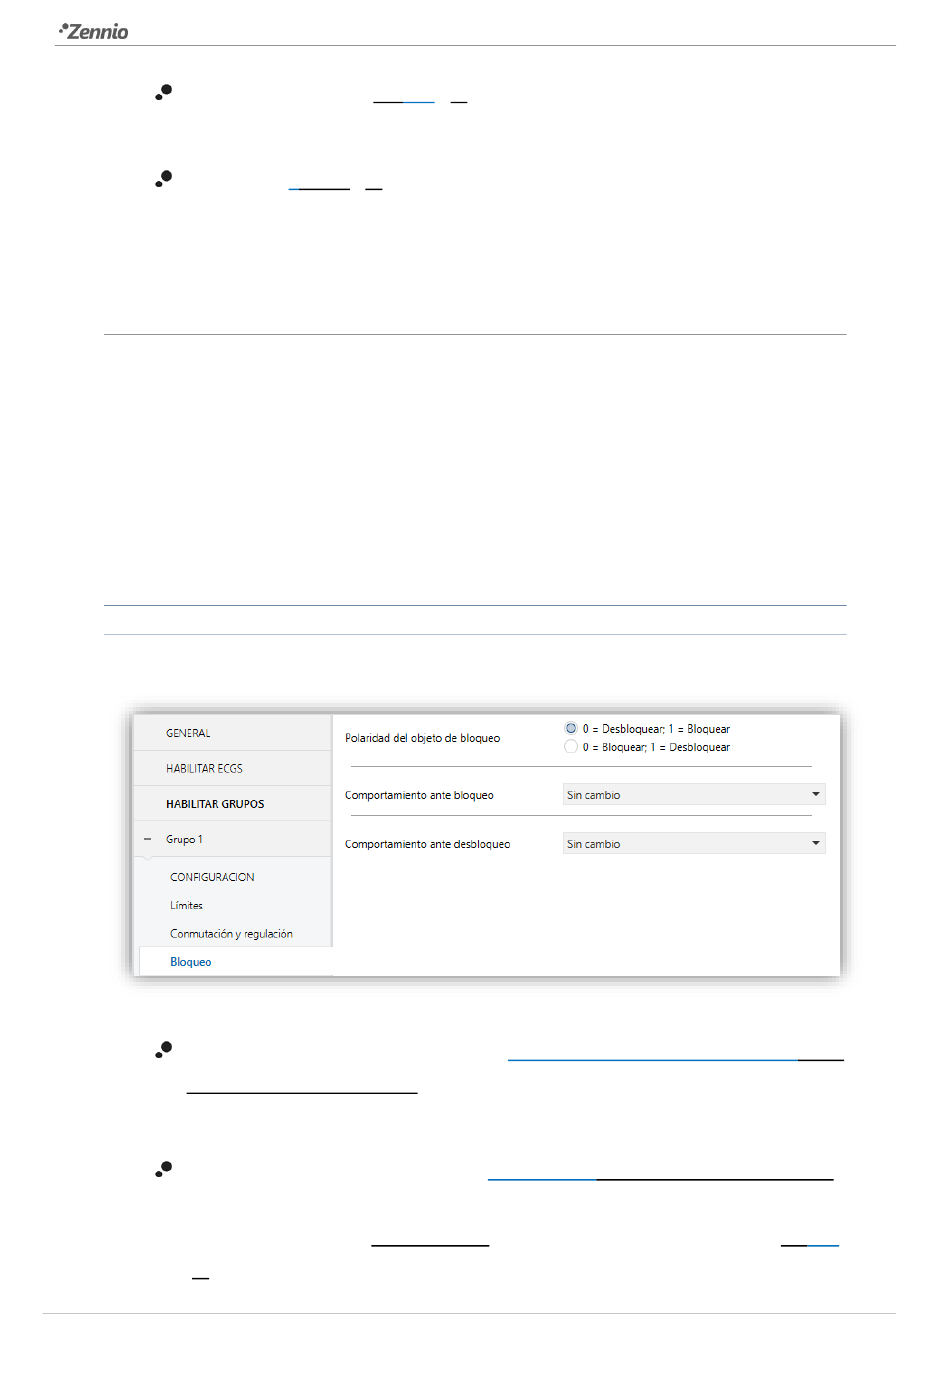
Task: Open 'Conmutación y regulación' section
Action: pos(231,934)
